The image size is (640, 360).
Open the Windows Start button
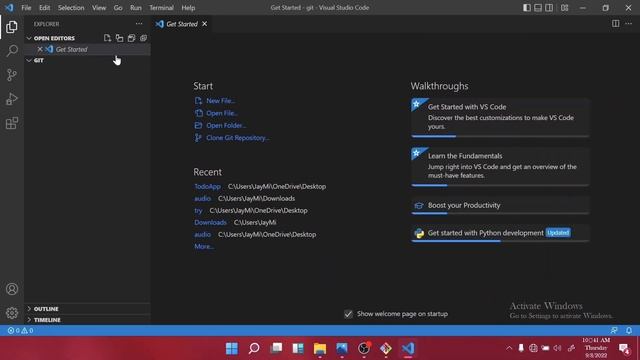(x=232, y=348)
